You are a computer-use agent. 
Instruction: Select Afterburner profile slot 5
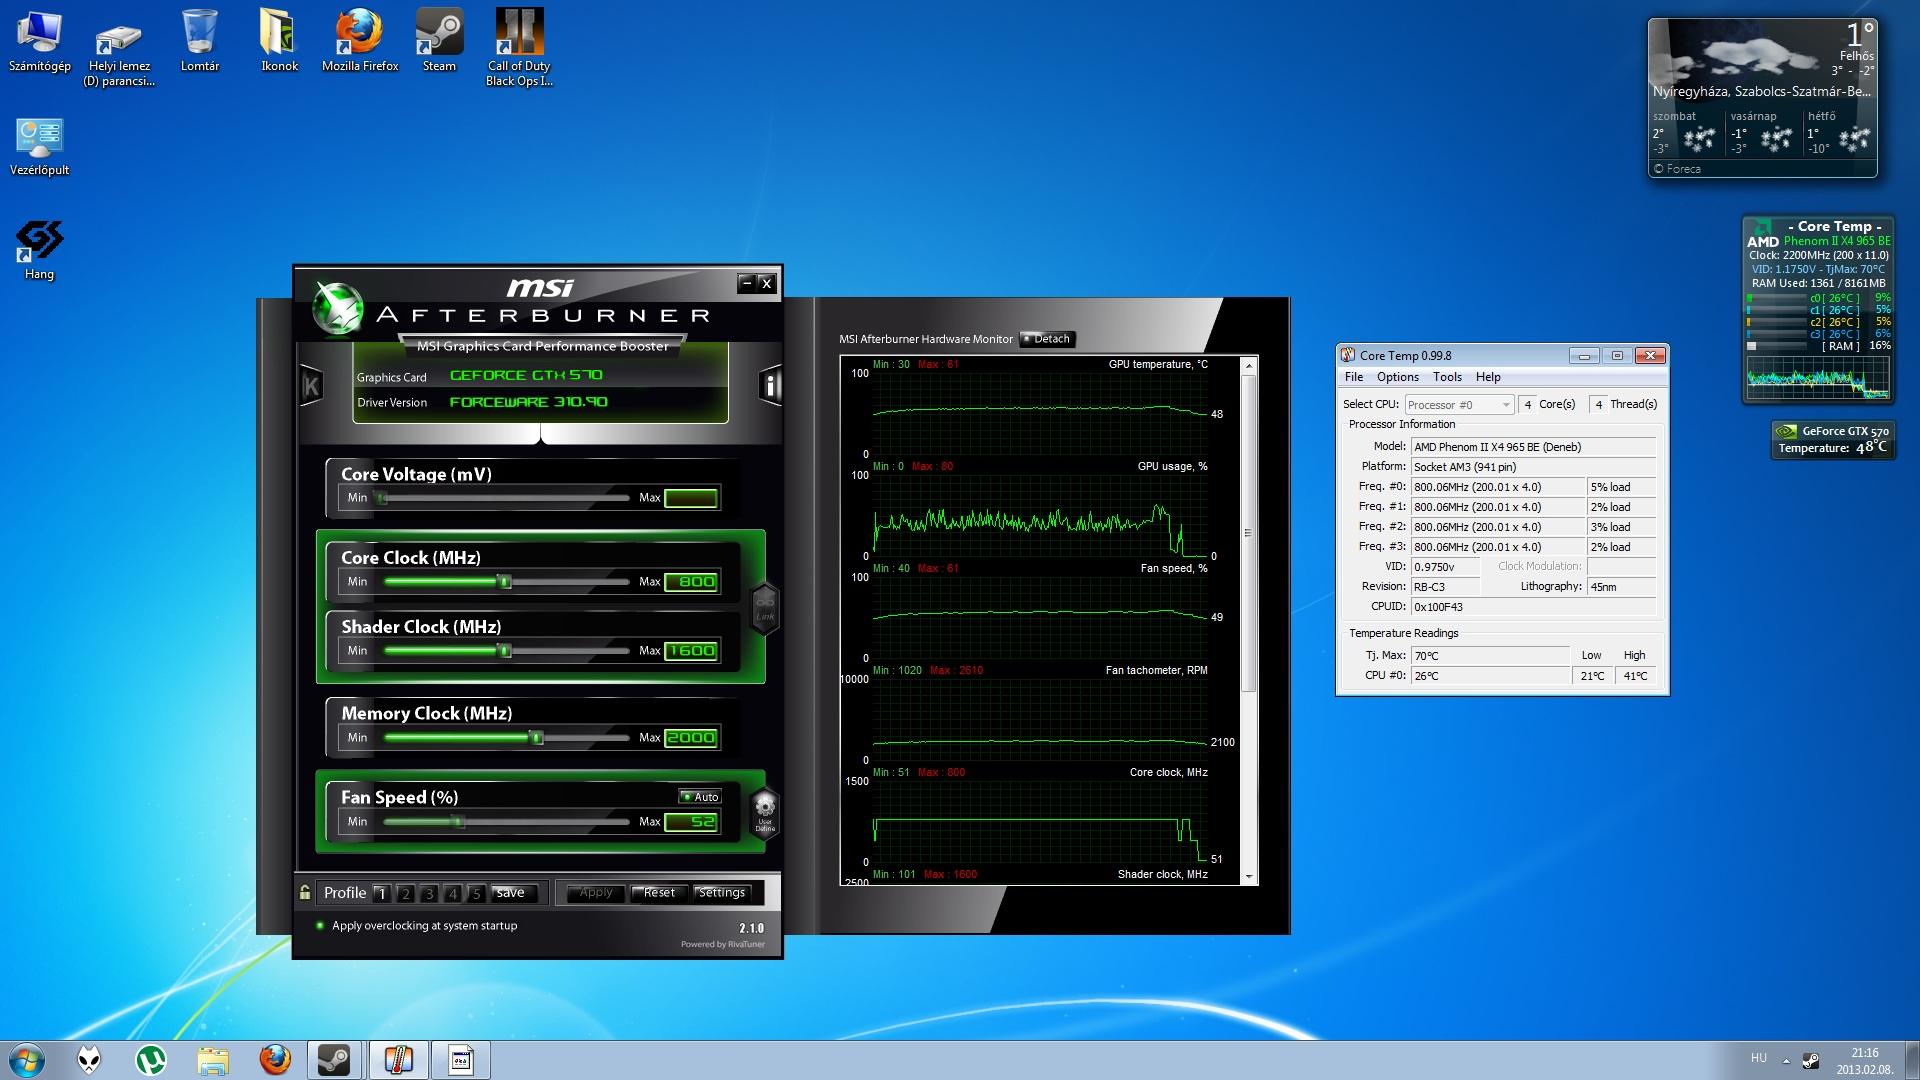[x=477, y=894]
